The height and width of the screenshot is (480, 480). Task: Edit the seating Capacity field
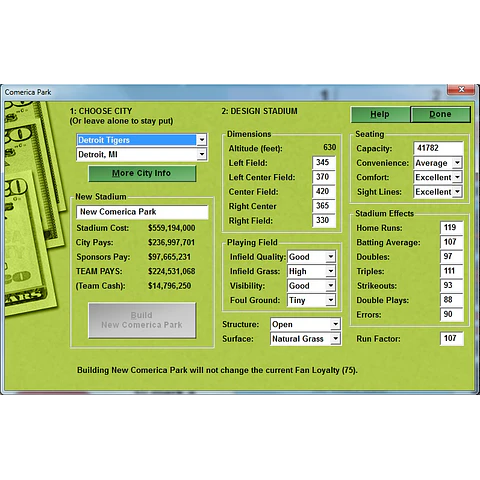click(438, 148)
